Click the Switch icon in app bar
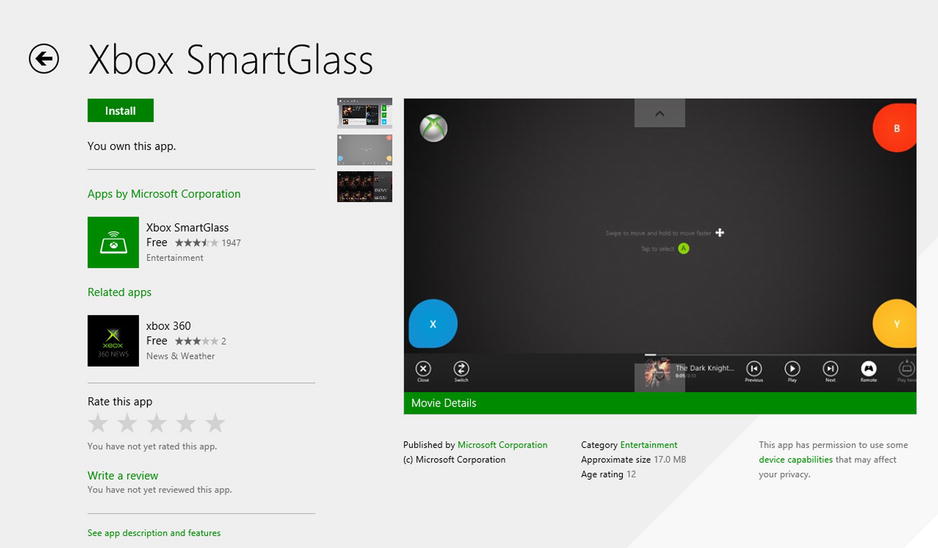This screenshot has width=938, height=548. (x=461, y=371)
